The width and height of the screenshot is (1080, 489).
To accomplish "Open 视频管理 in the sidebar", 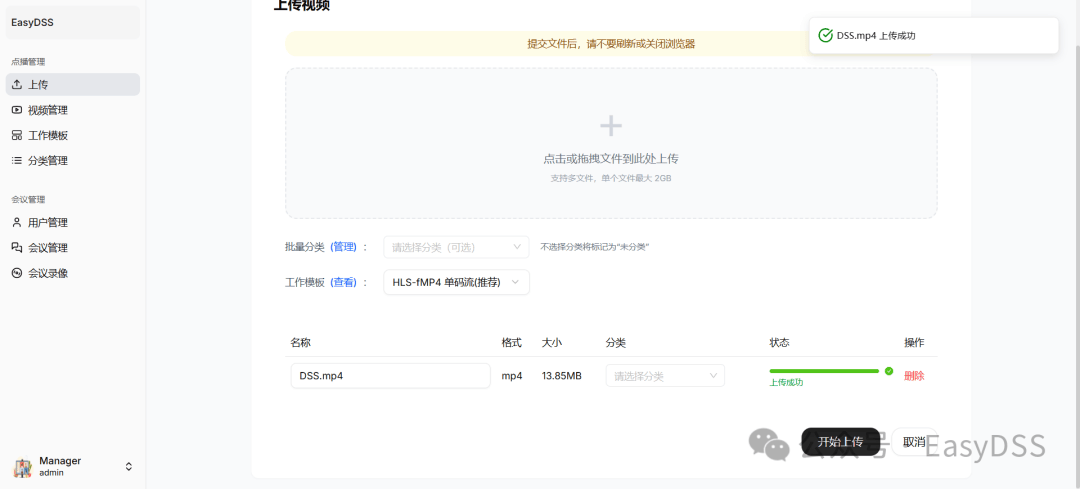I will [48, 110].
